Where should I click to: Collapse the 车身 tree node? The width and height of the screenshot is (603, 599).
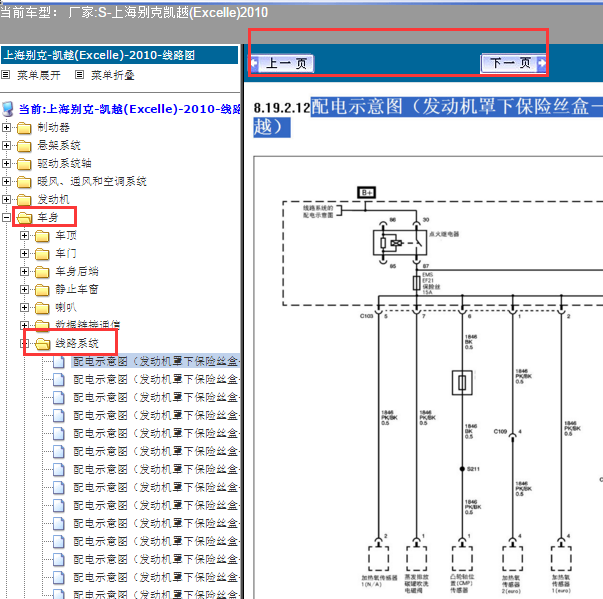[8, 217]
